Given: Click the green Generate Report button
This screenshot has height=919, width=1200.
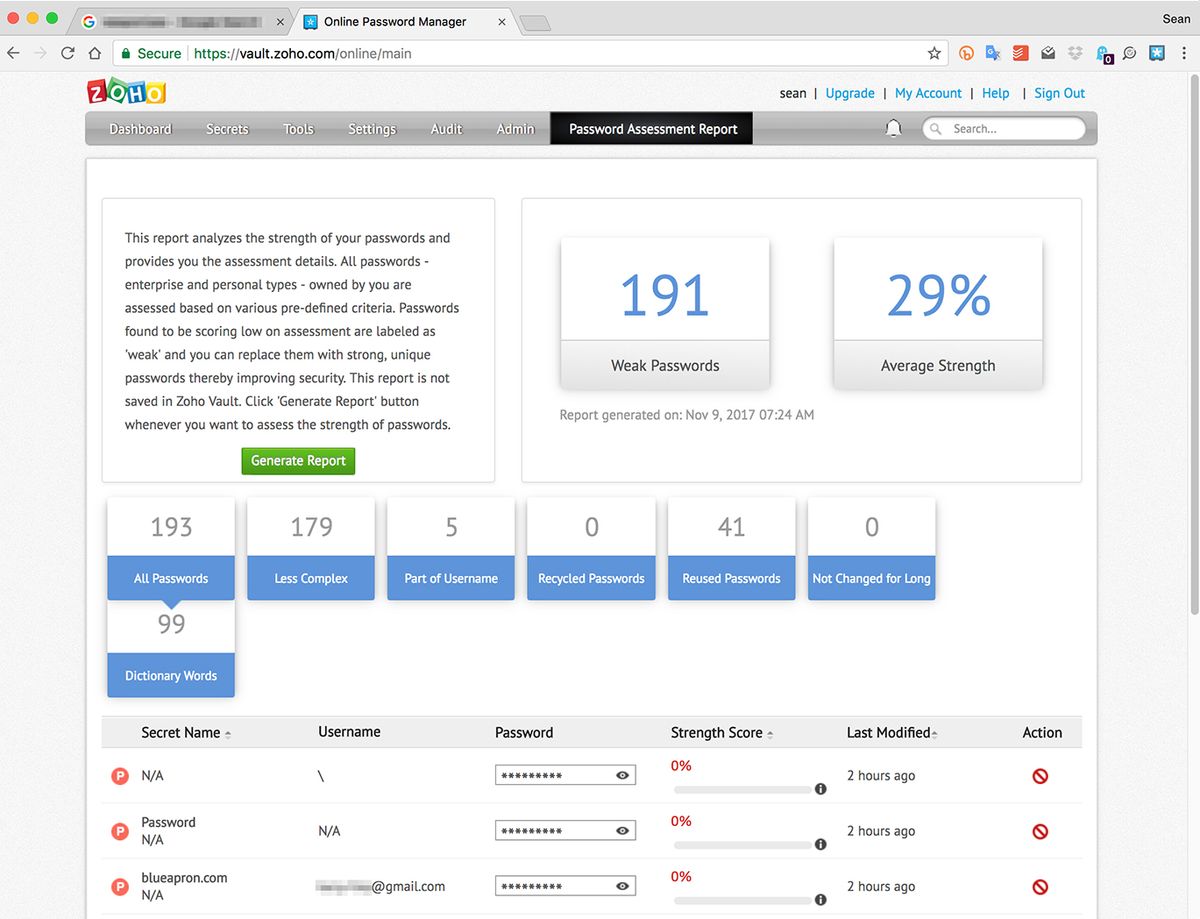Looking at the screenshot, I should click(298, 461).
